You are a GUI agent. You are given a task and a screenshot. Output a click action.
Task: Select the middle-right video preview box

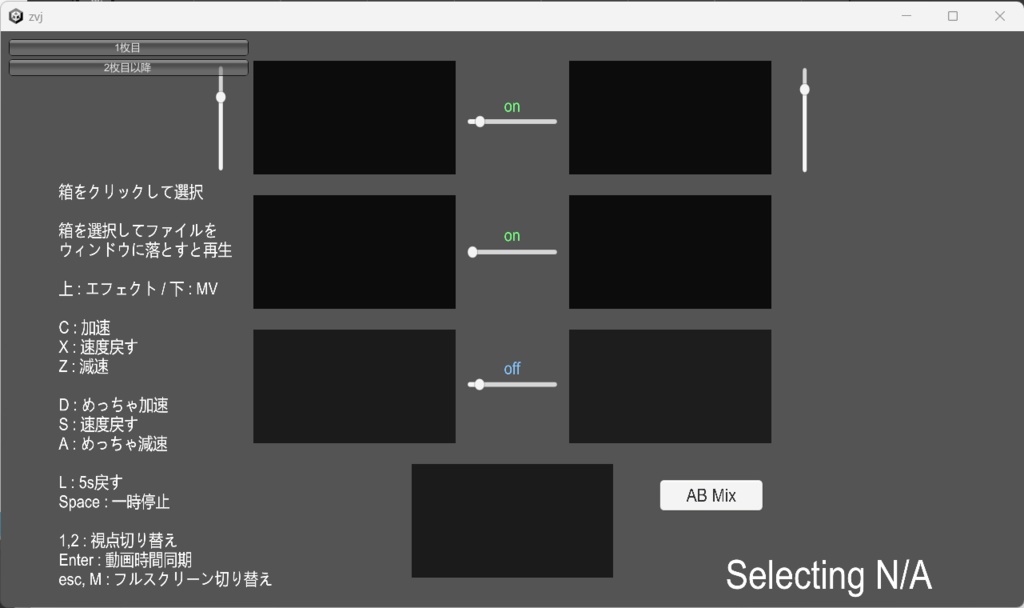click(670, 251)
